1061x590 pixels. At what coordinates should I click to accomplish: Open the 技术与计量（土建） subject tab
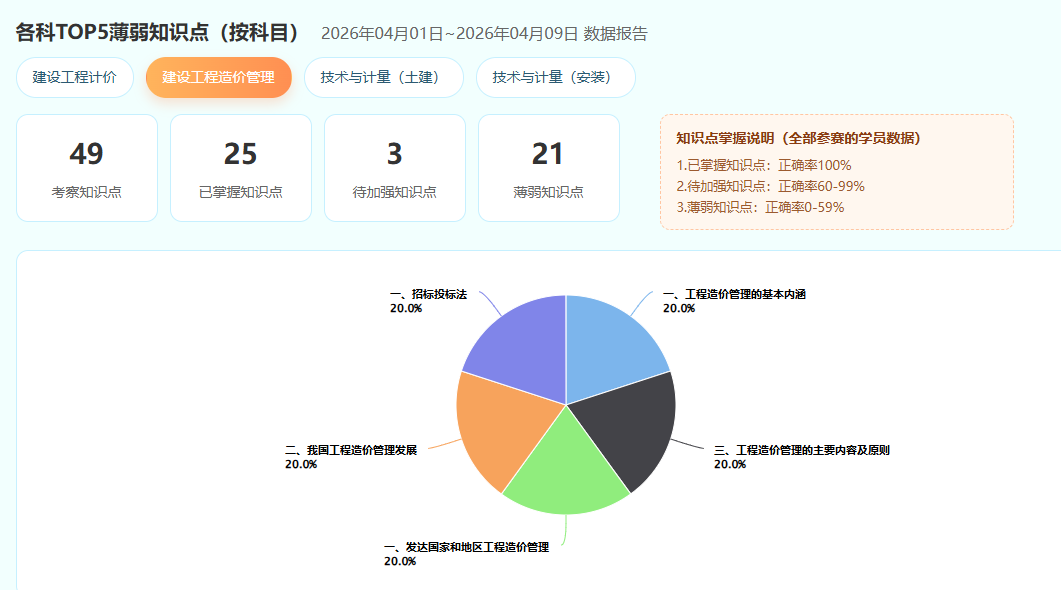coord(383,78)
